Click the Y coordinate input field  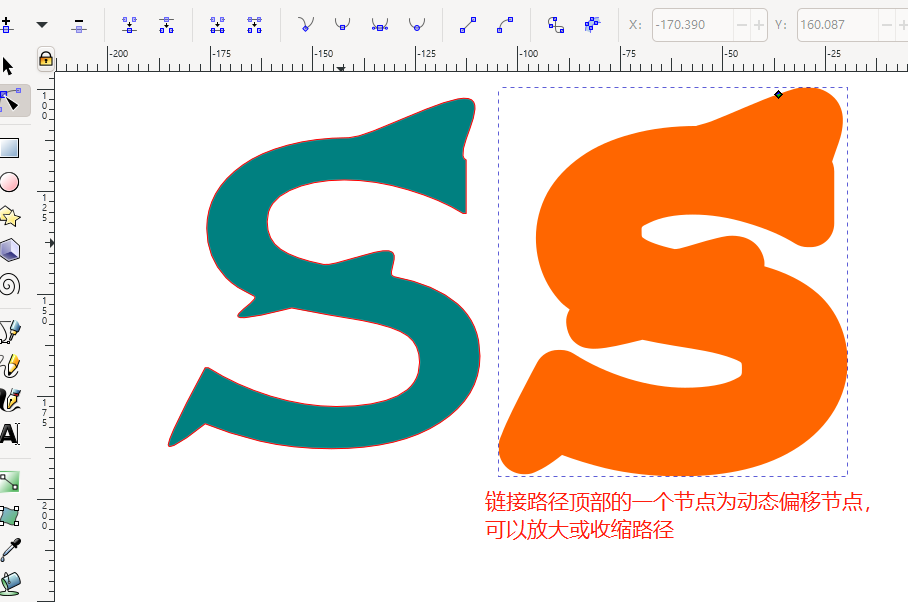[x=838, y=25]
